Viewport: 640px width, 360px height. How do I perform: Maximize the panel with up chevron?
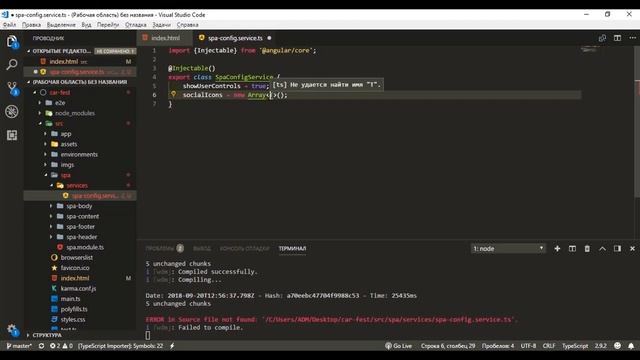click(x=602, y=249)
